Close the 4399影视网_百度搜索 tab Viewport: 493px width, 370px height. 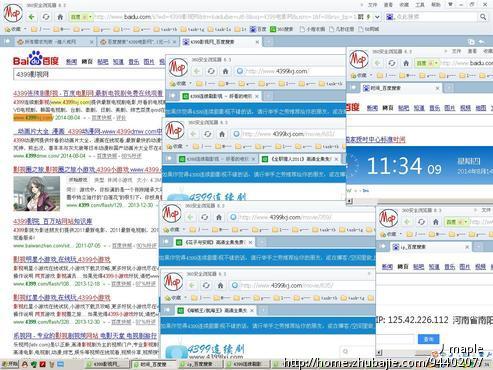[x=257, y=42]
